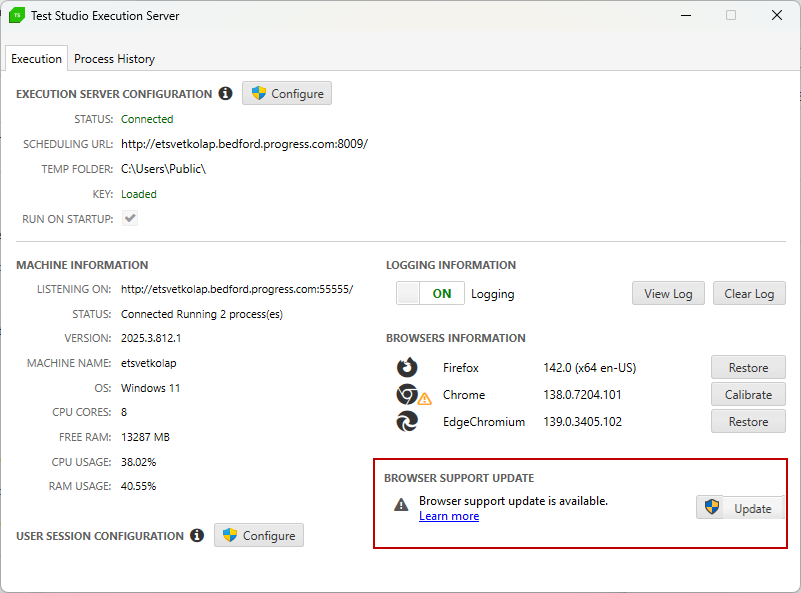
Task: Calibrate the Chrome browser
Action: pyautogui.click(x=748, y=395)
